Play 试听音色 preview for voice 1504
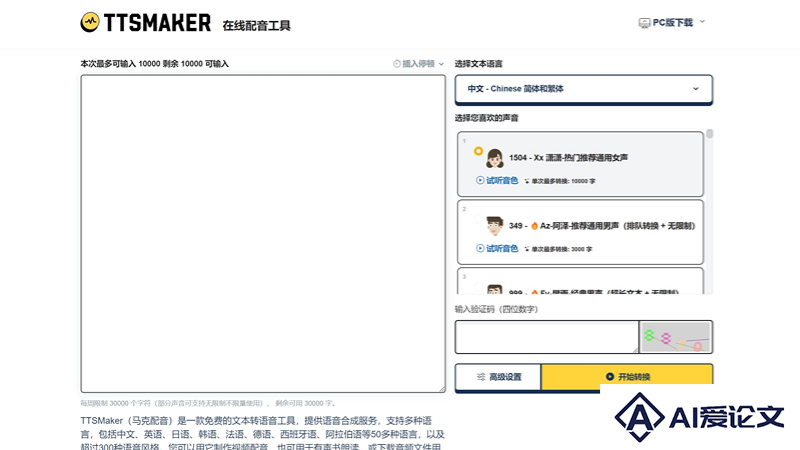 pyautogui.click(x=496, y=181)
